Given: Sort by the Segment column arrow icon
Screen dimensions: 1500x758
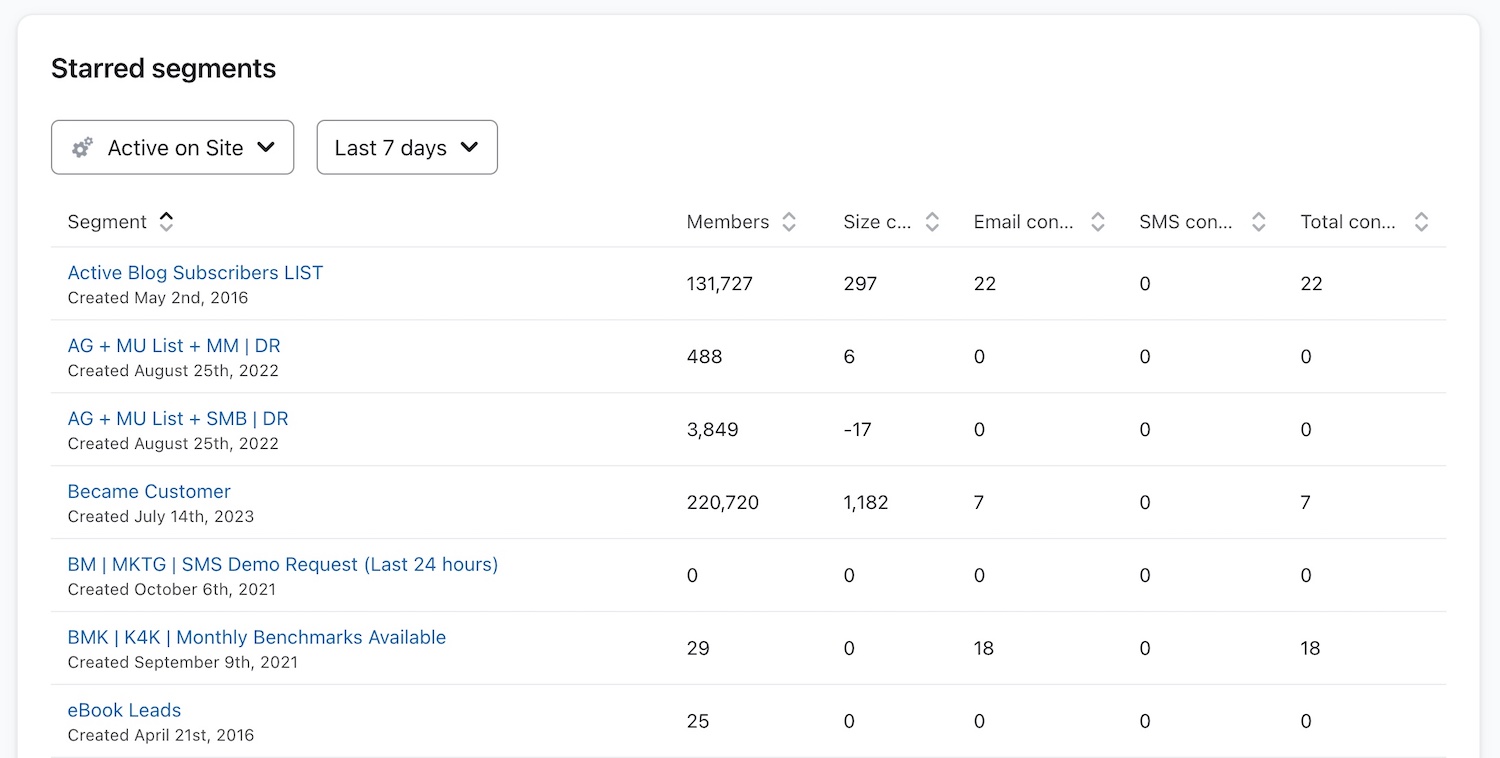Looking at the screenshot, I should (166, 222).
